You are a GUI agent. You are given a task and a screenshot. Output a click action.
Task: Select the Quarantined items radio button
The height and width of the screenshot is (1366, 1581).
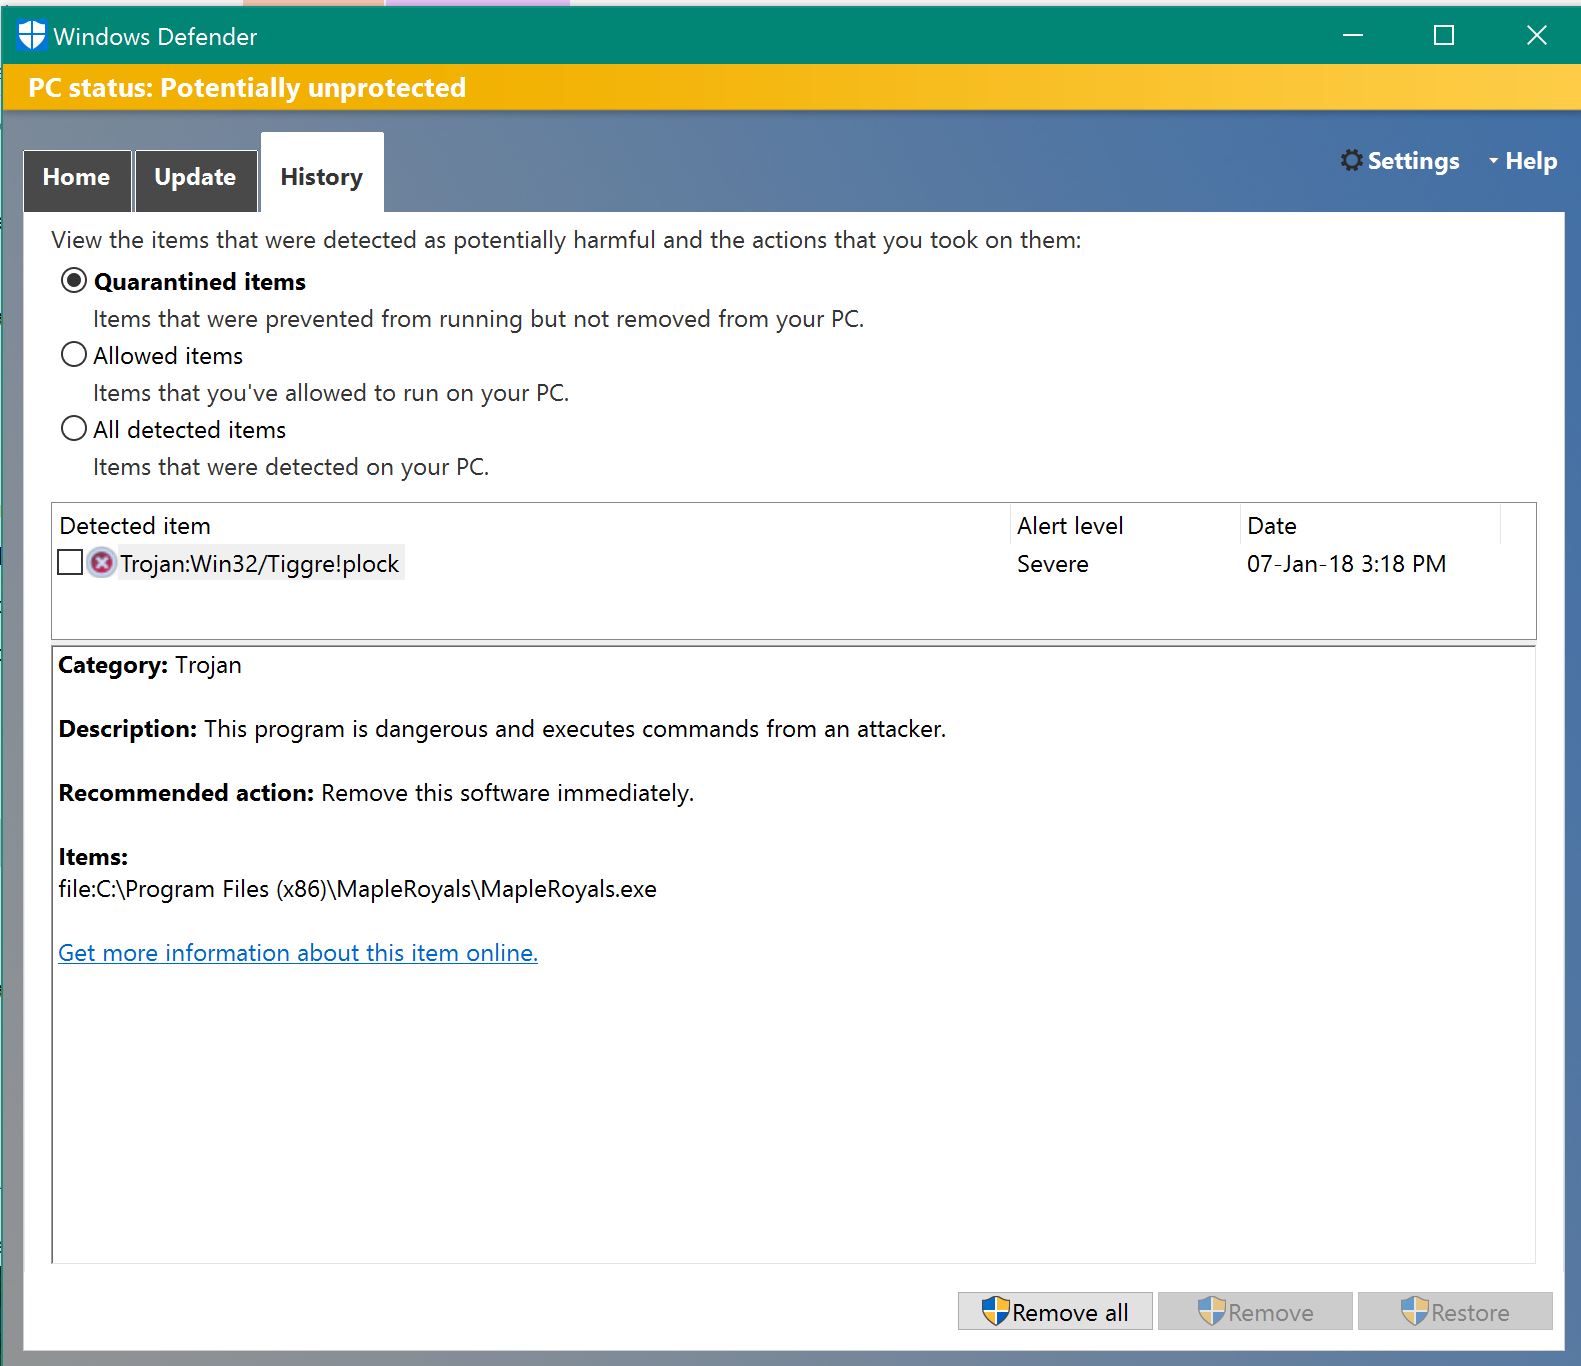[74, 280]
